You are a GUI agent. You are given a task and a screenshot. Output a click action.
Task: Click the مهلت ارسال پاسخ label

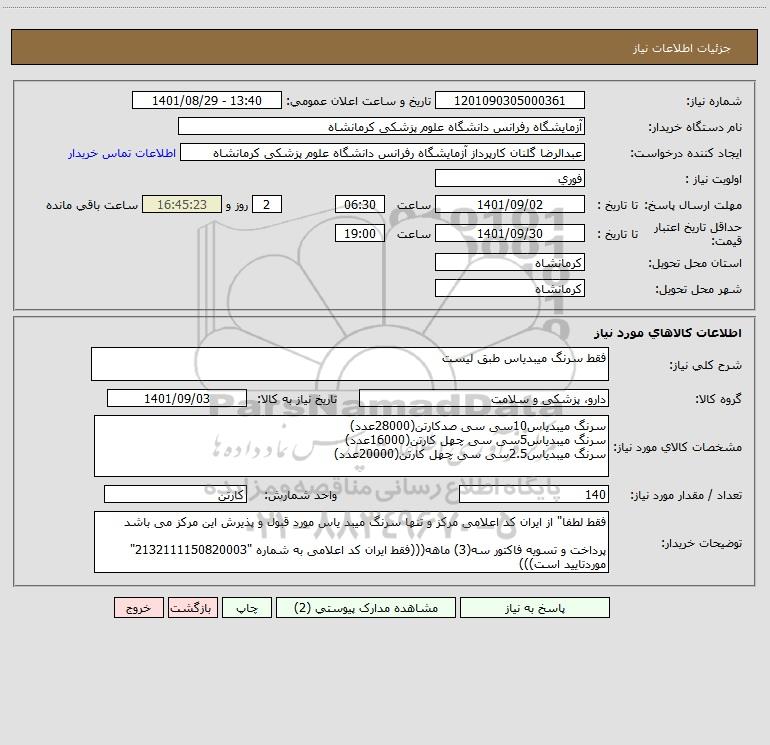(x=693, y=205)
